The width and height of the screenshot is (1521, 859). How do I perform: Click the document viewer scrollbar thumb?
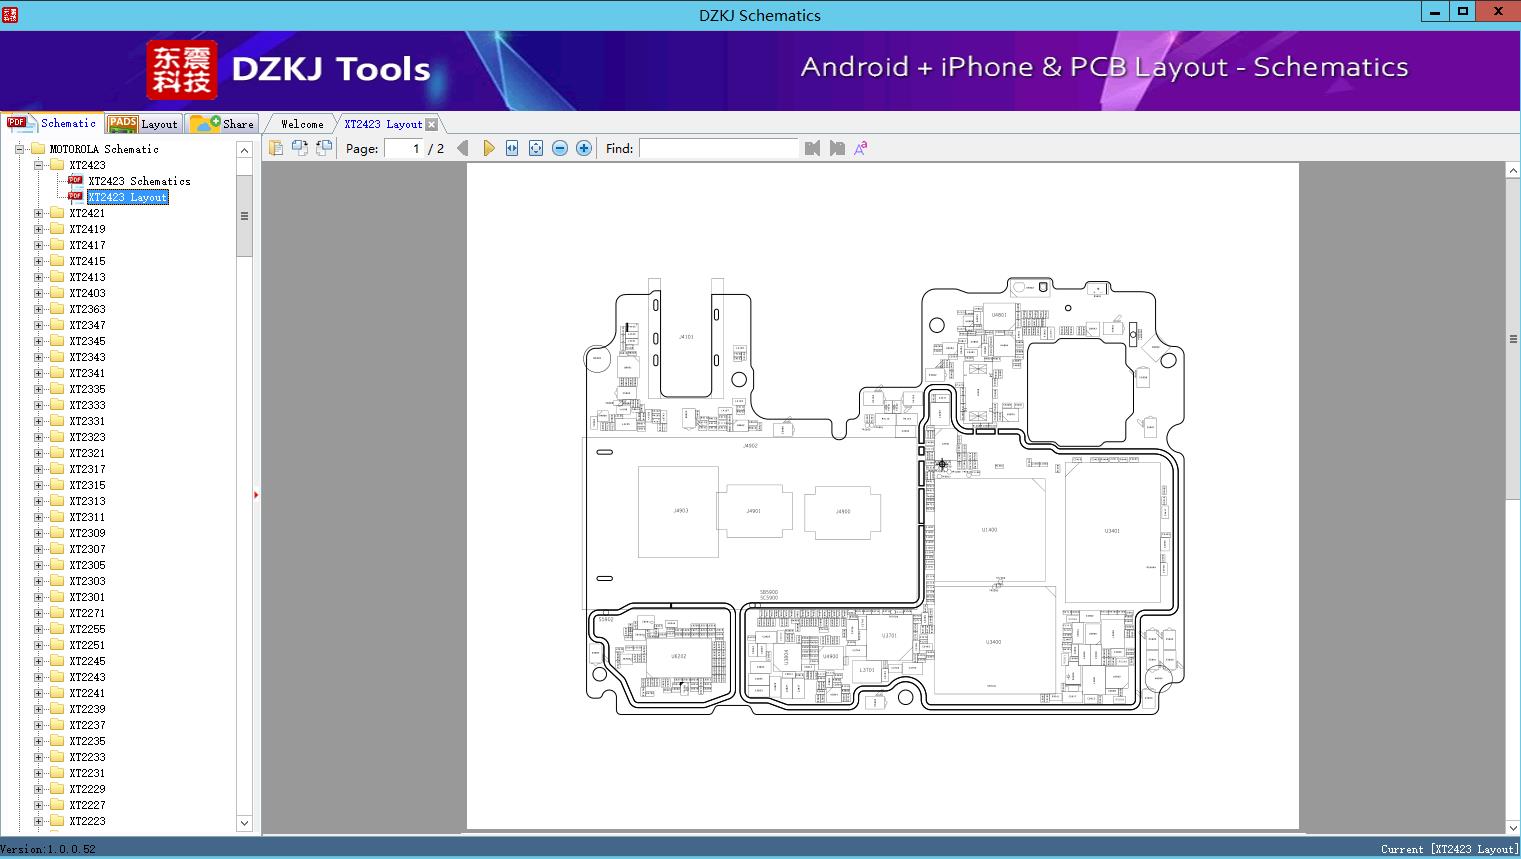[x=1513, y=340]
